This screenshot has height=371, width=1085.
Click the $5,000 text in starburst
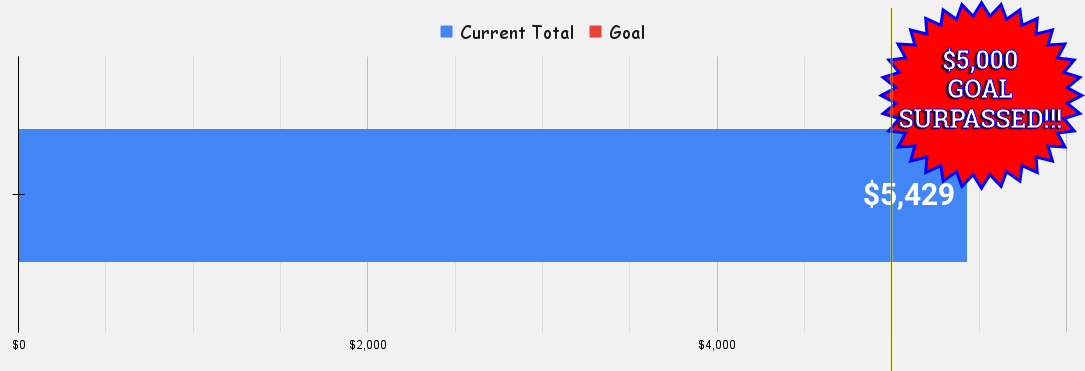[980, 60]
